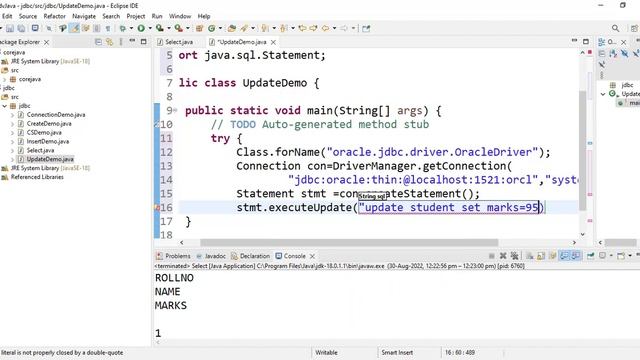640x360 pixels.
Task: Select CreateDemo.java in Package Explorer
Action: coord(49,124)
